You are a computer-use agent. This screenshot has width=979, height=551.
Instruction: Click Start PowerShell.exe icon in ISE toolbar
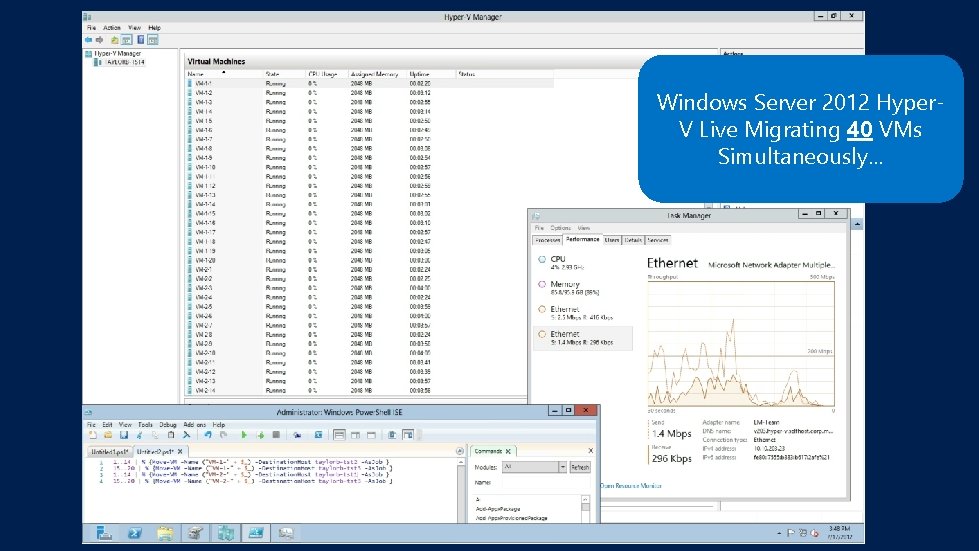pos(318,435)
